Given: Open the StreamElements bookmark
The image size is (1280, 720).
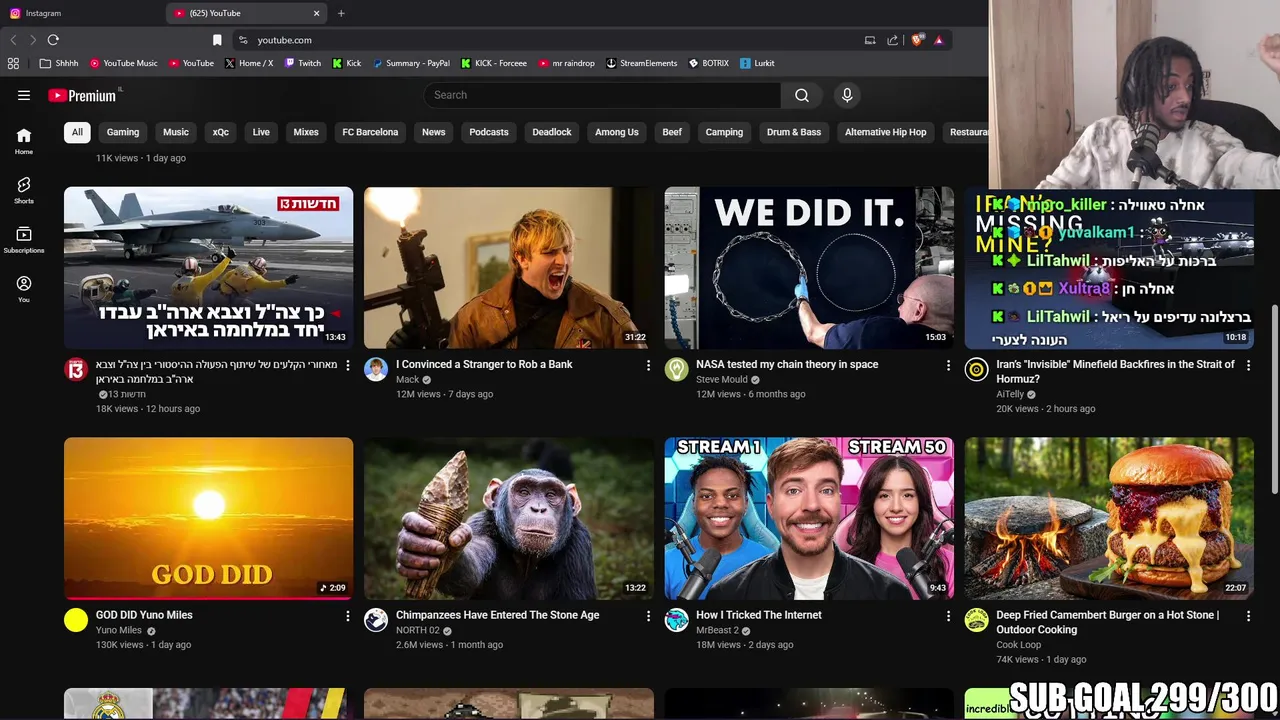Looking at the screenshot, I should pyautogui.click(x=642, y=63).
